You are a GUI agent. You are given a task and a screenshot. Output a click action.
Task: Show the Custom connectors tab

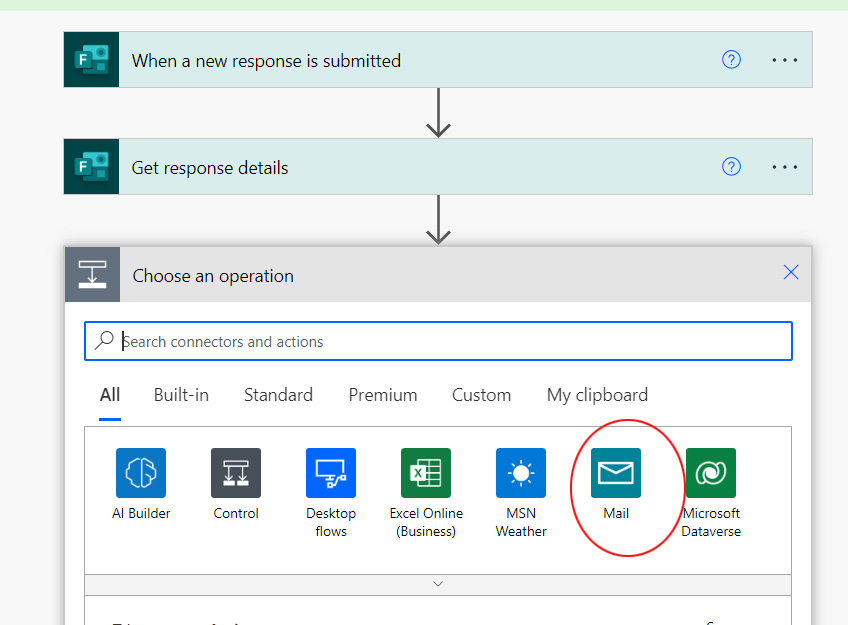481,395
